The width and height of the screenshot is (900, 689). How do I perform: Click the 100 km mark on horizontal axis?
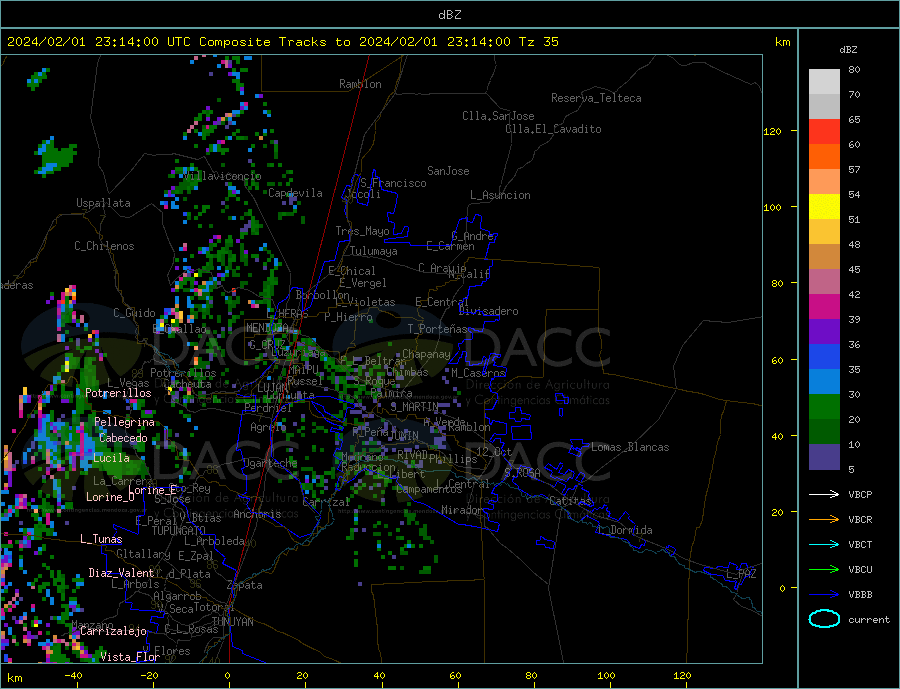point(606,676)
